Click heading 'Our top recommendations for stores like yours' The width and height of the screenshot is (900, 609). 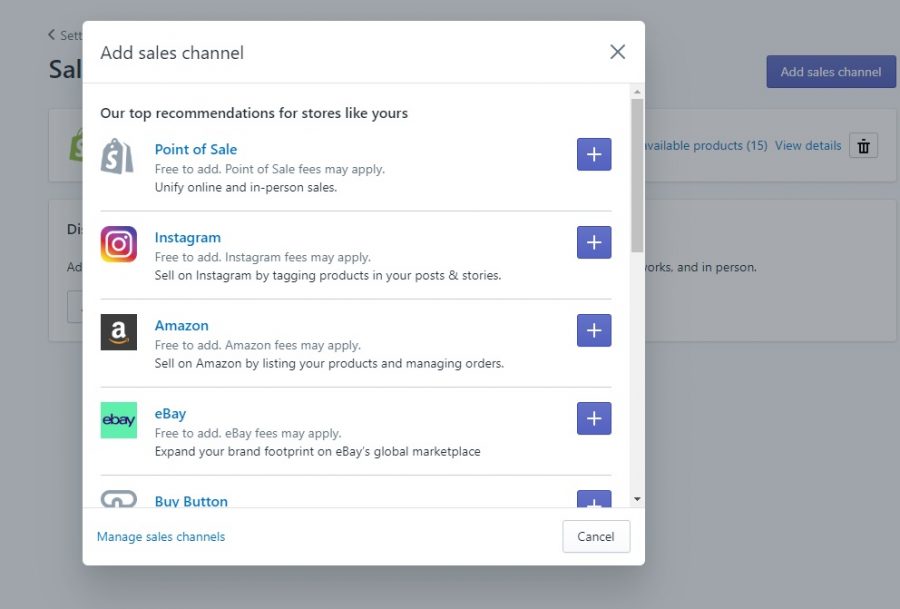[254, 113]
